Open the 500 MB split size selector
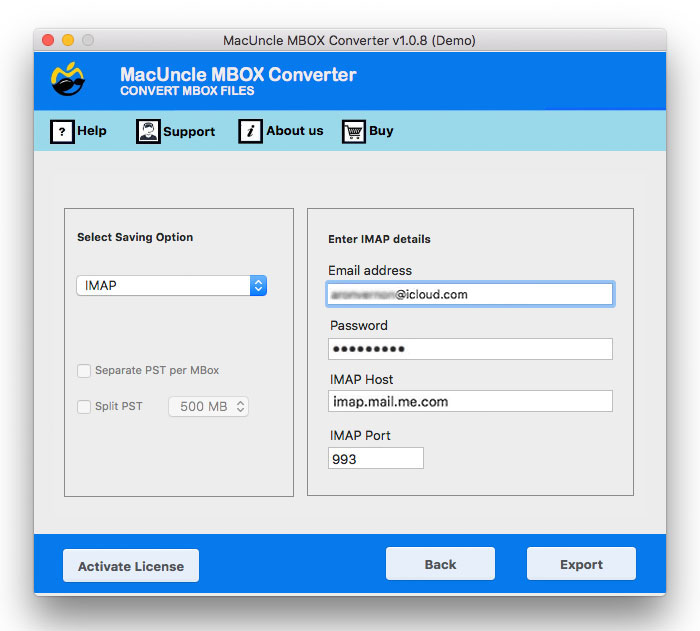 pos(208,406)
